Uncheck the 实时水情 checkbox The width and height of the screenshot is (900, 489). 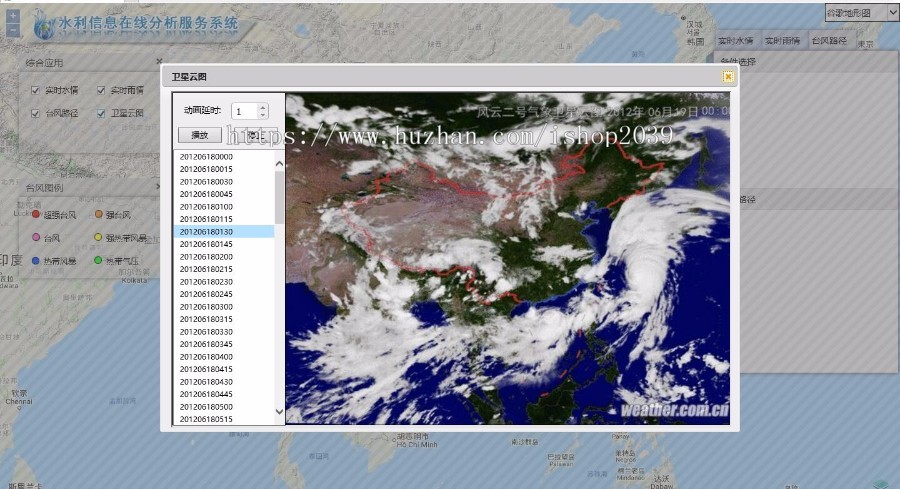pos(35,90)
